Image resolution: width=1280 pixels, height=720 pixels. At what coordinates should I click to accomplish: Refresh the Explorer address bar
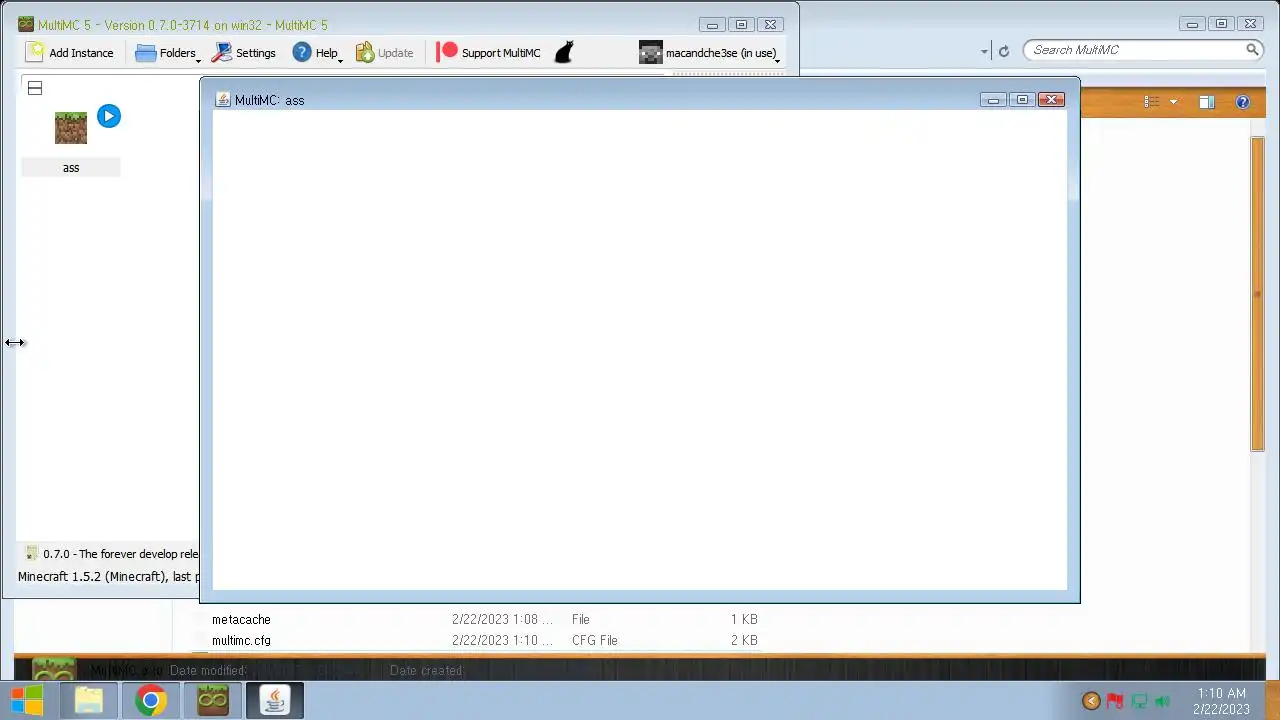click(1004, 51)
